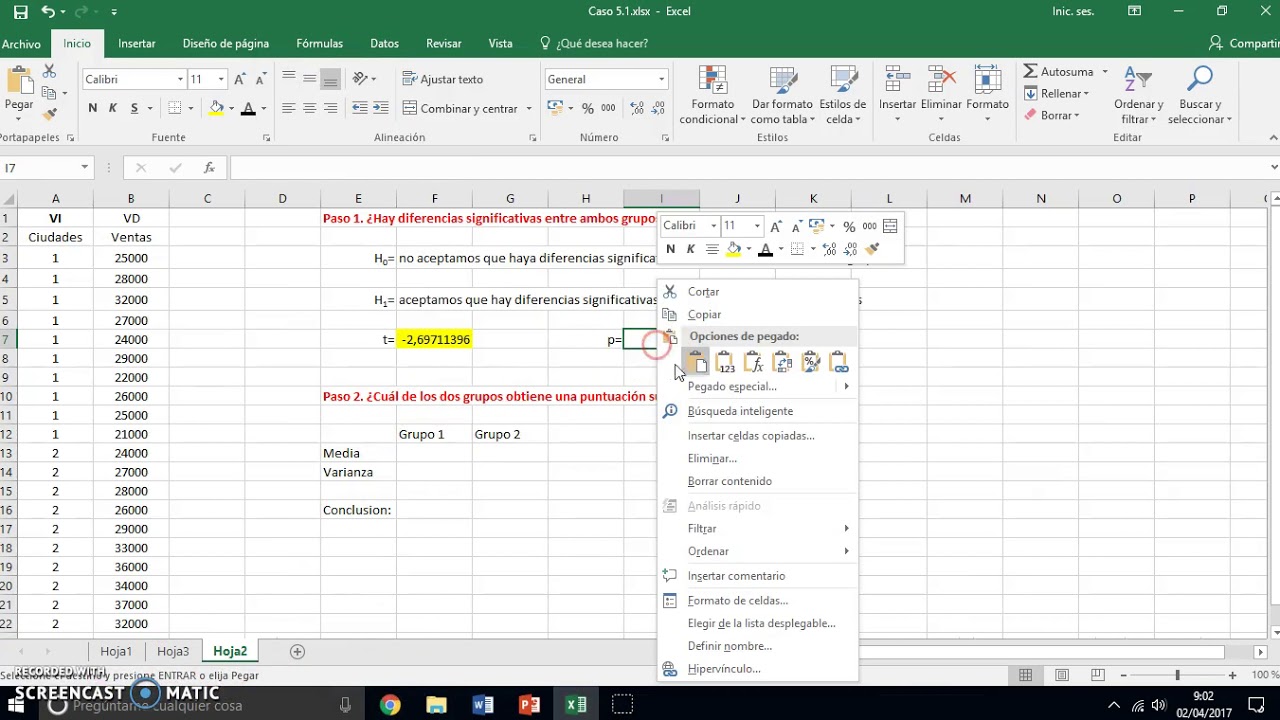Click the center align icon in ribbon
The width and height of the screenshot is (1280, 720).
(309, 108)
